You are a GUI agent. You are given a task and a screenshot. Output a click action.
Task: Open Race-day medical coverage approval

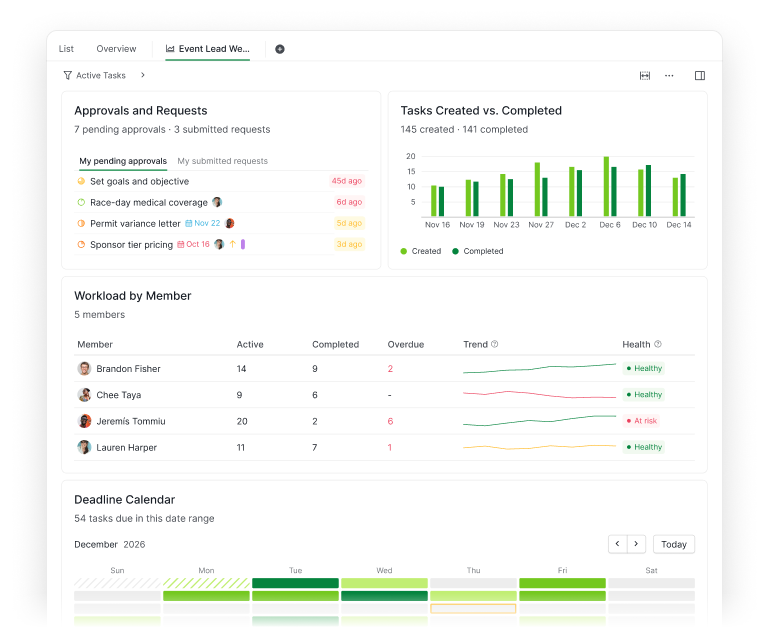coord(149,202)
